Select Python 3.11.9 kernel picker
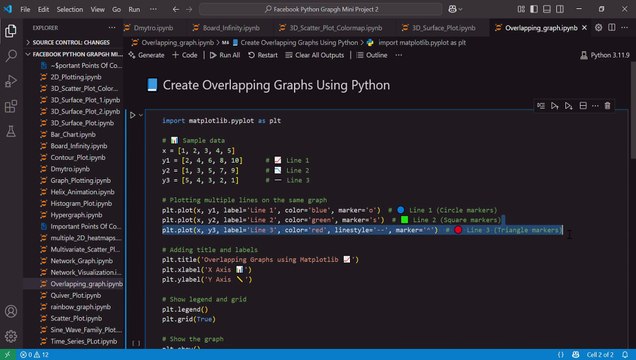This screenshot has height=360, width=636. [605, 55]
